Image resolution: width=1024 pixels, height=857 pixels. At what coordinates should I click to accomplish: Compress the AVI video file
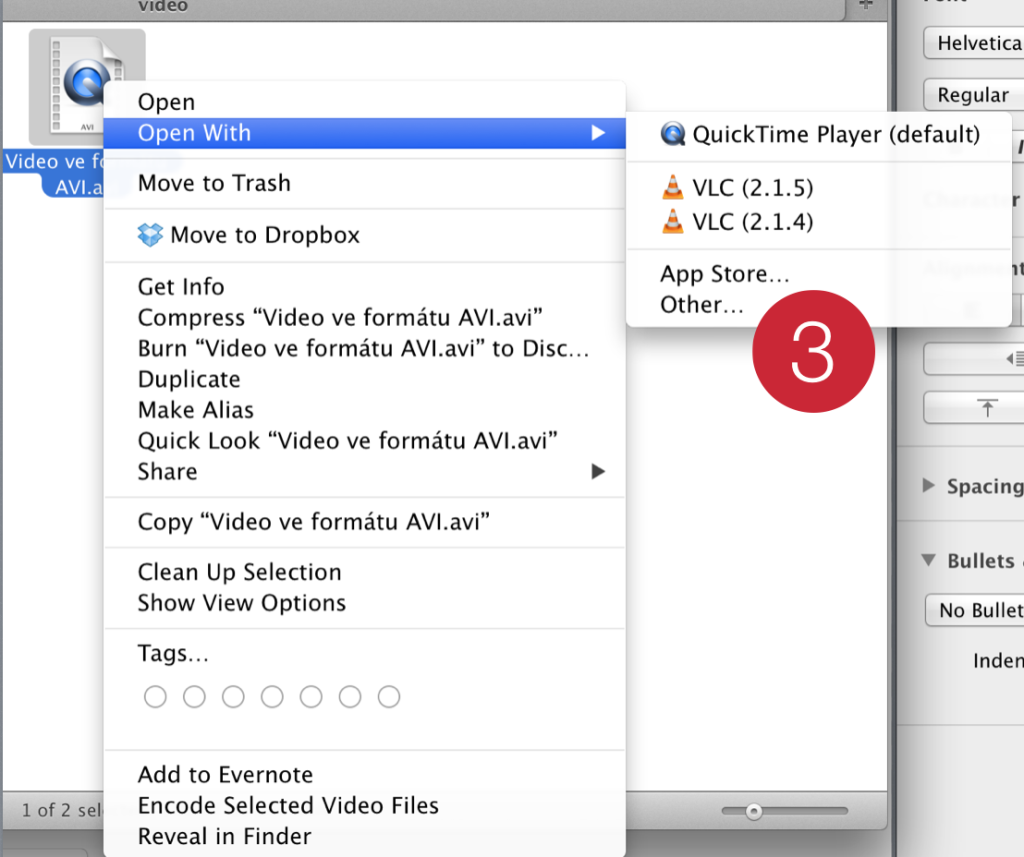click(364, 317)
